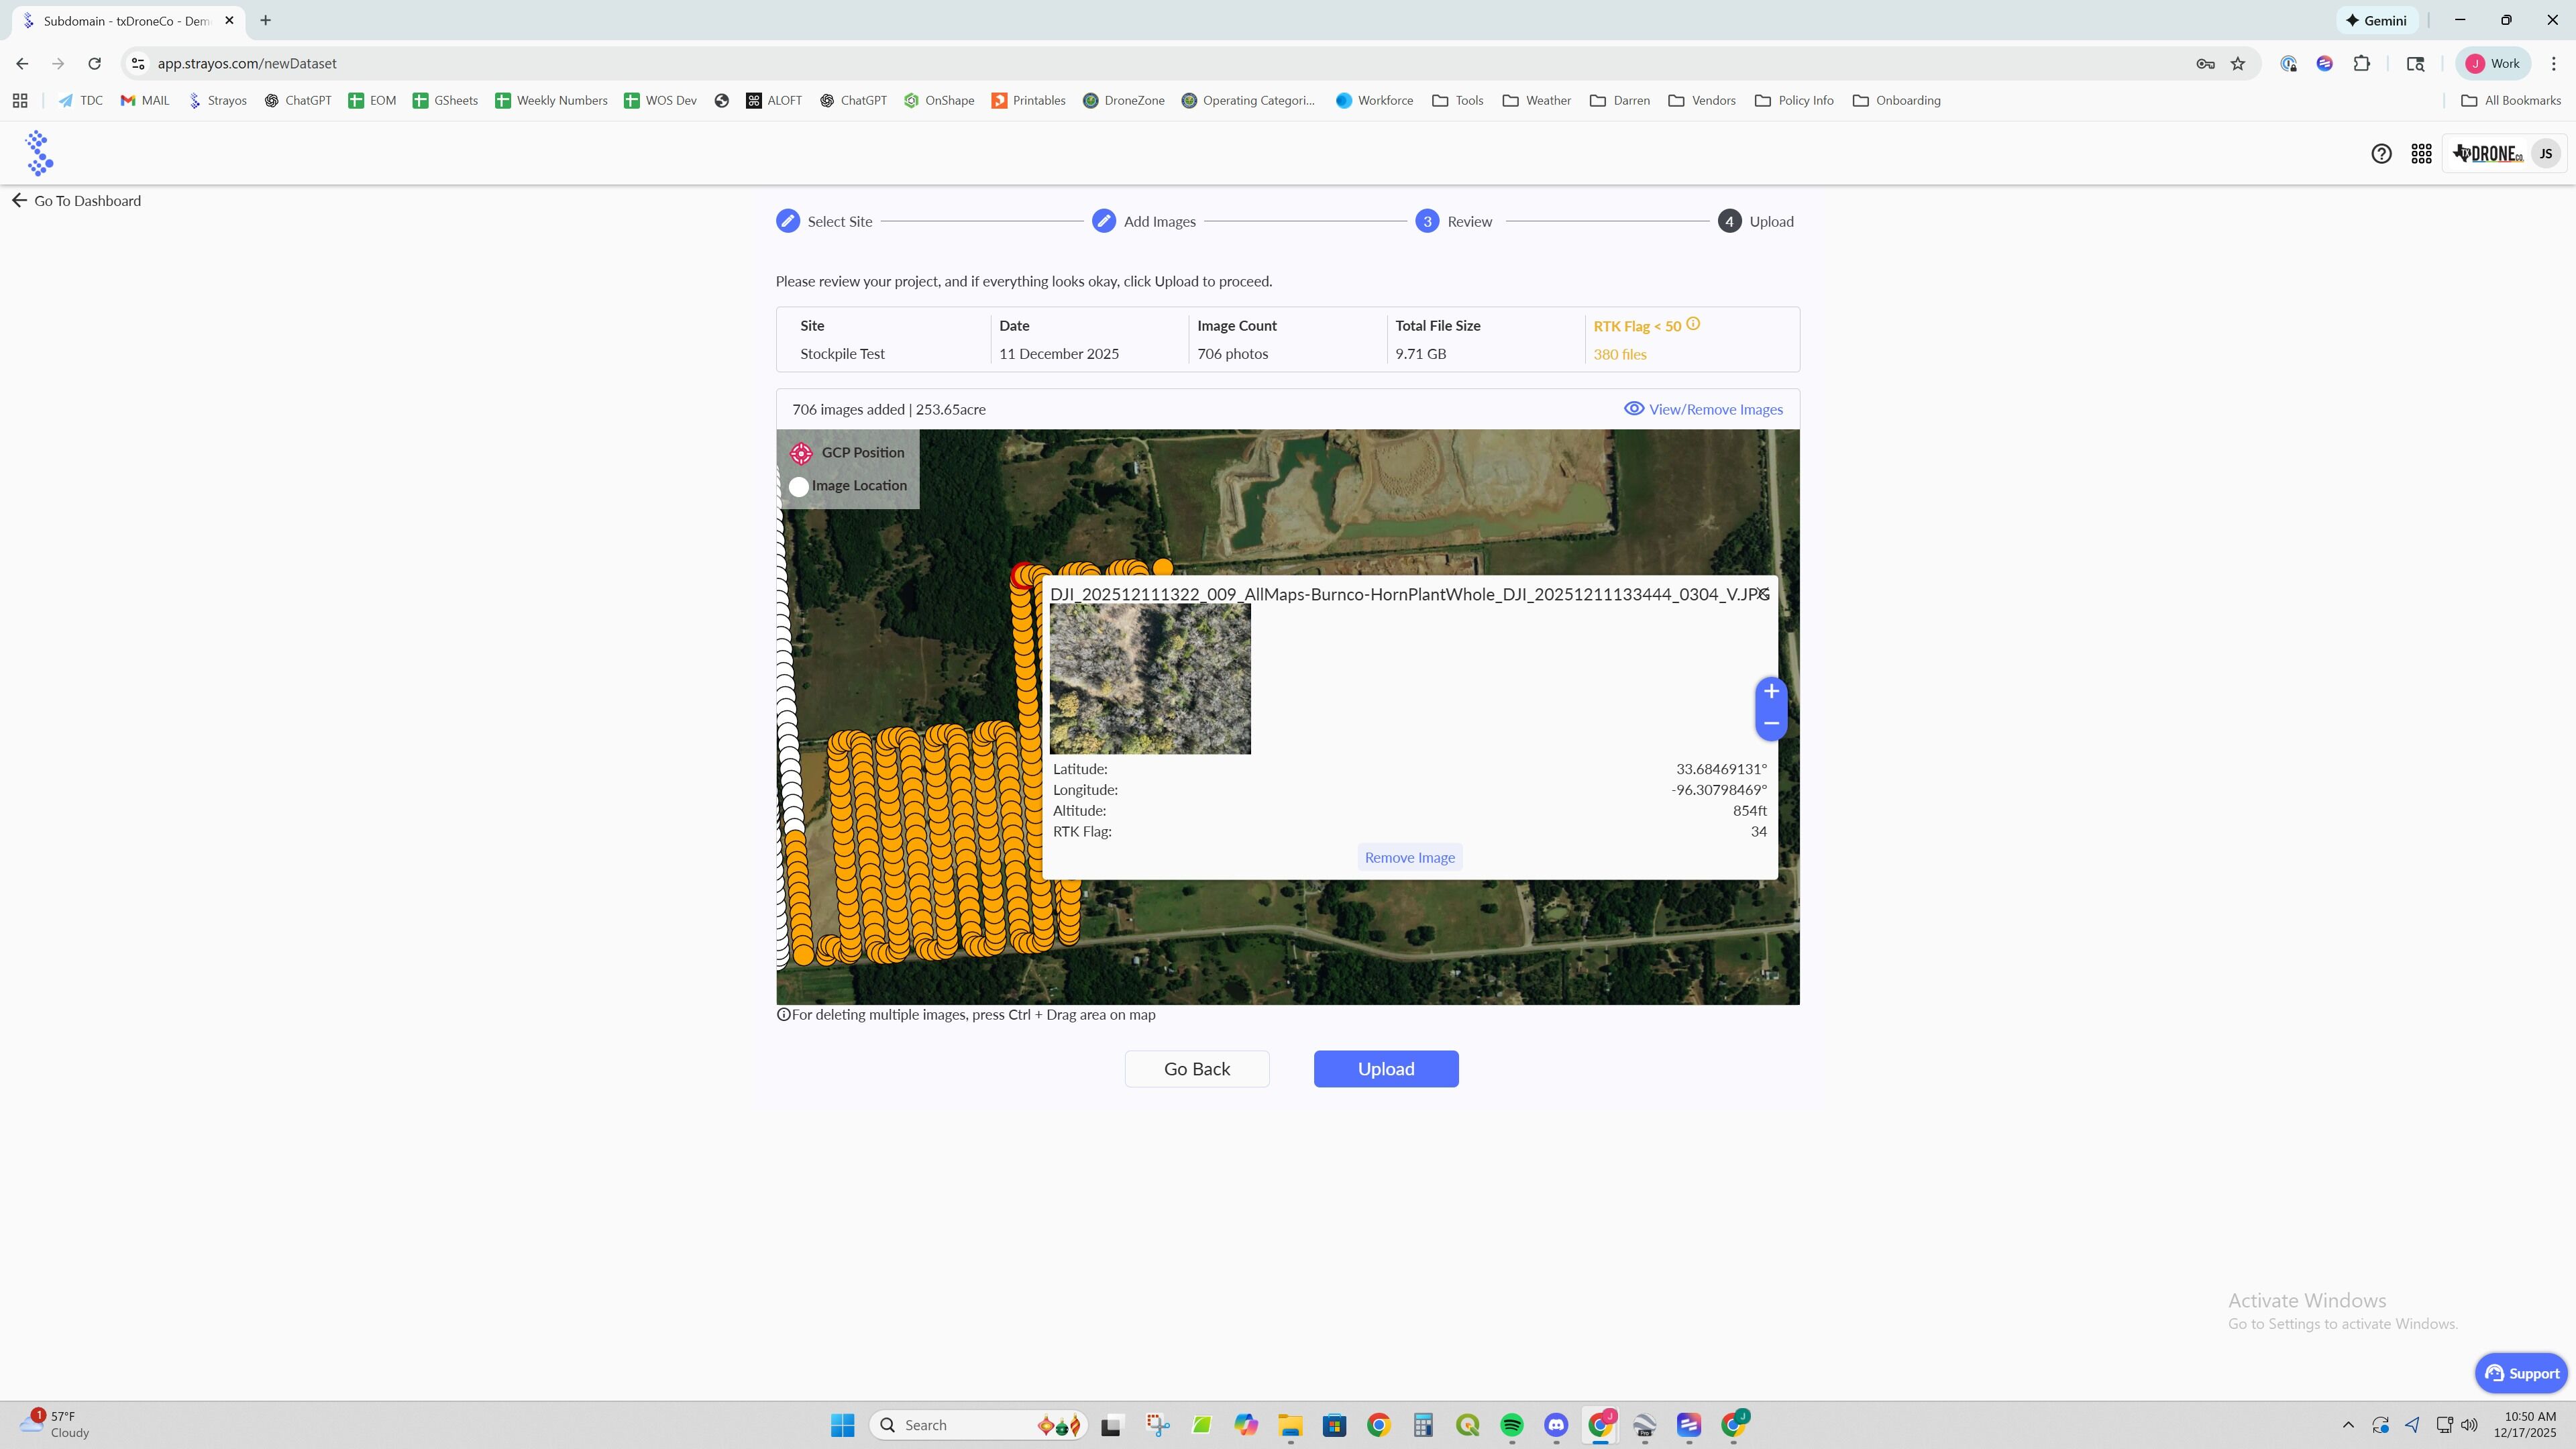The width and height of the screenshot is (2576, 1449).
Task: Close the image details popup
Action: tap(1763, 594)
